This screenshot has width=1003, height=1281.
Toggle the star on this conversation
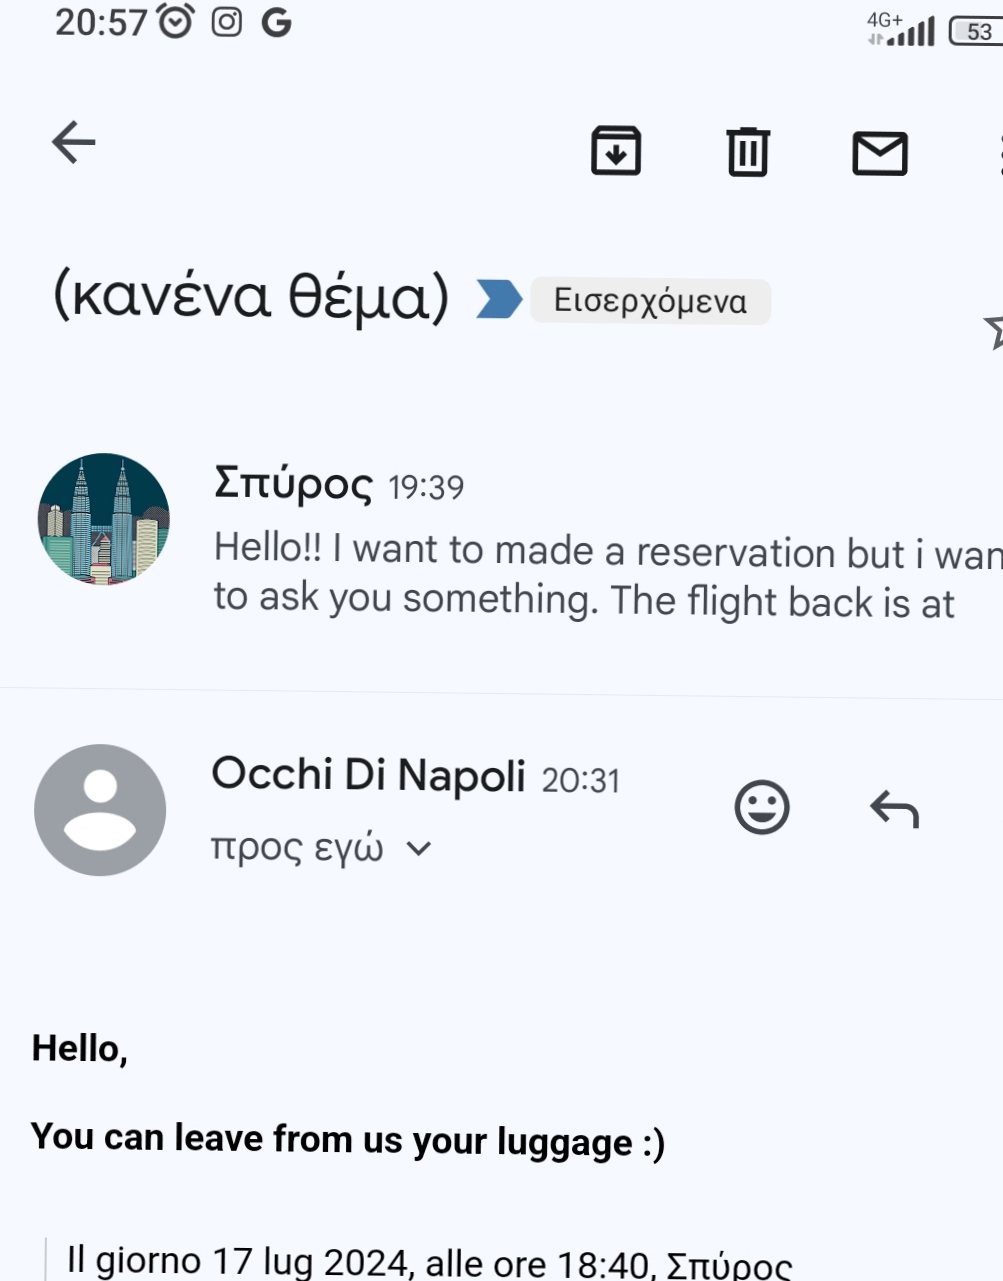(994, 331)
